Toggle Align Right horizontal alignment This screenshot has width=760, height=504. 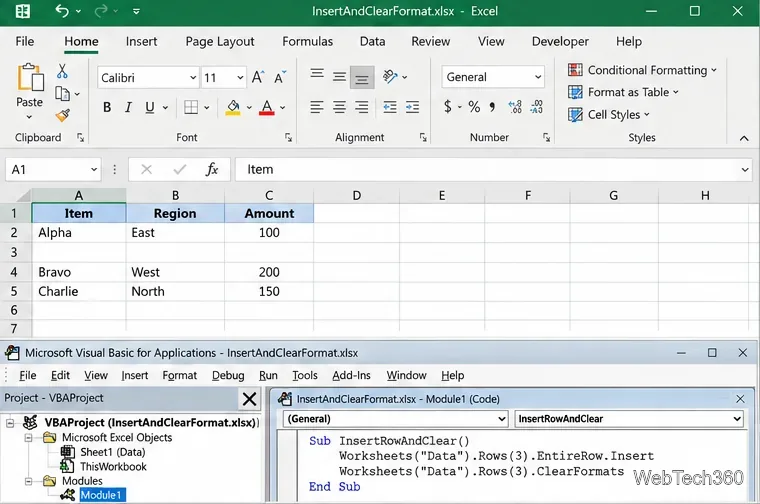(362, 107)
